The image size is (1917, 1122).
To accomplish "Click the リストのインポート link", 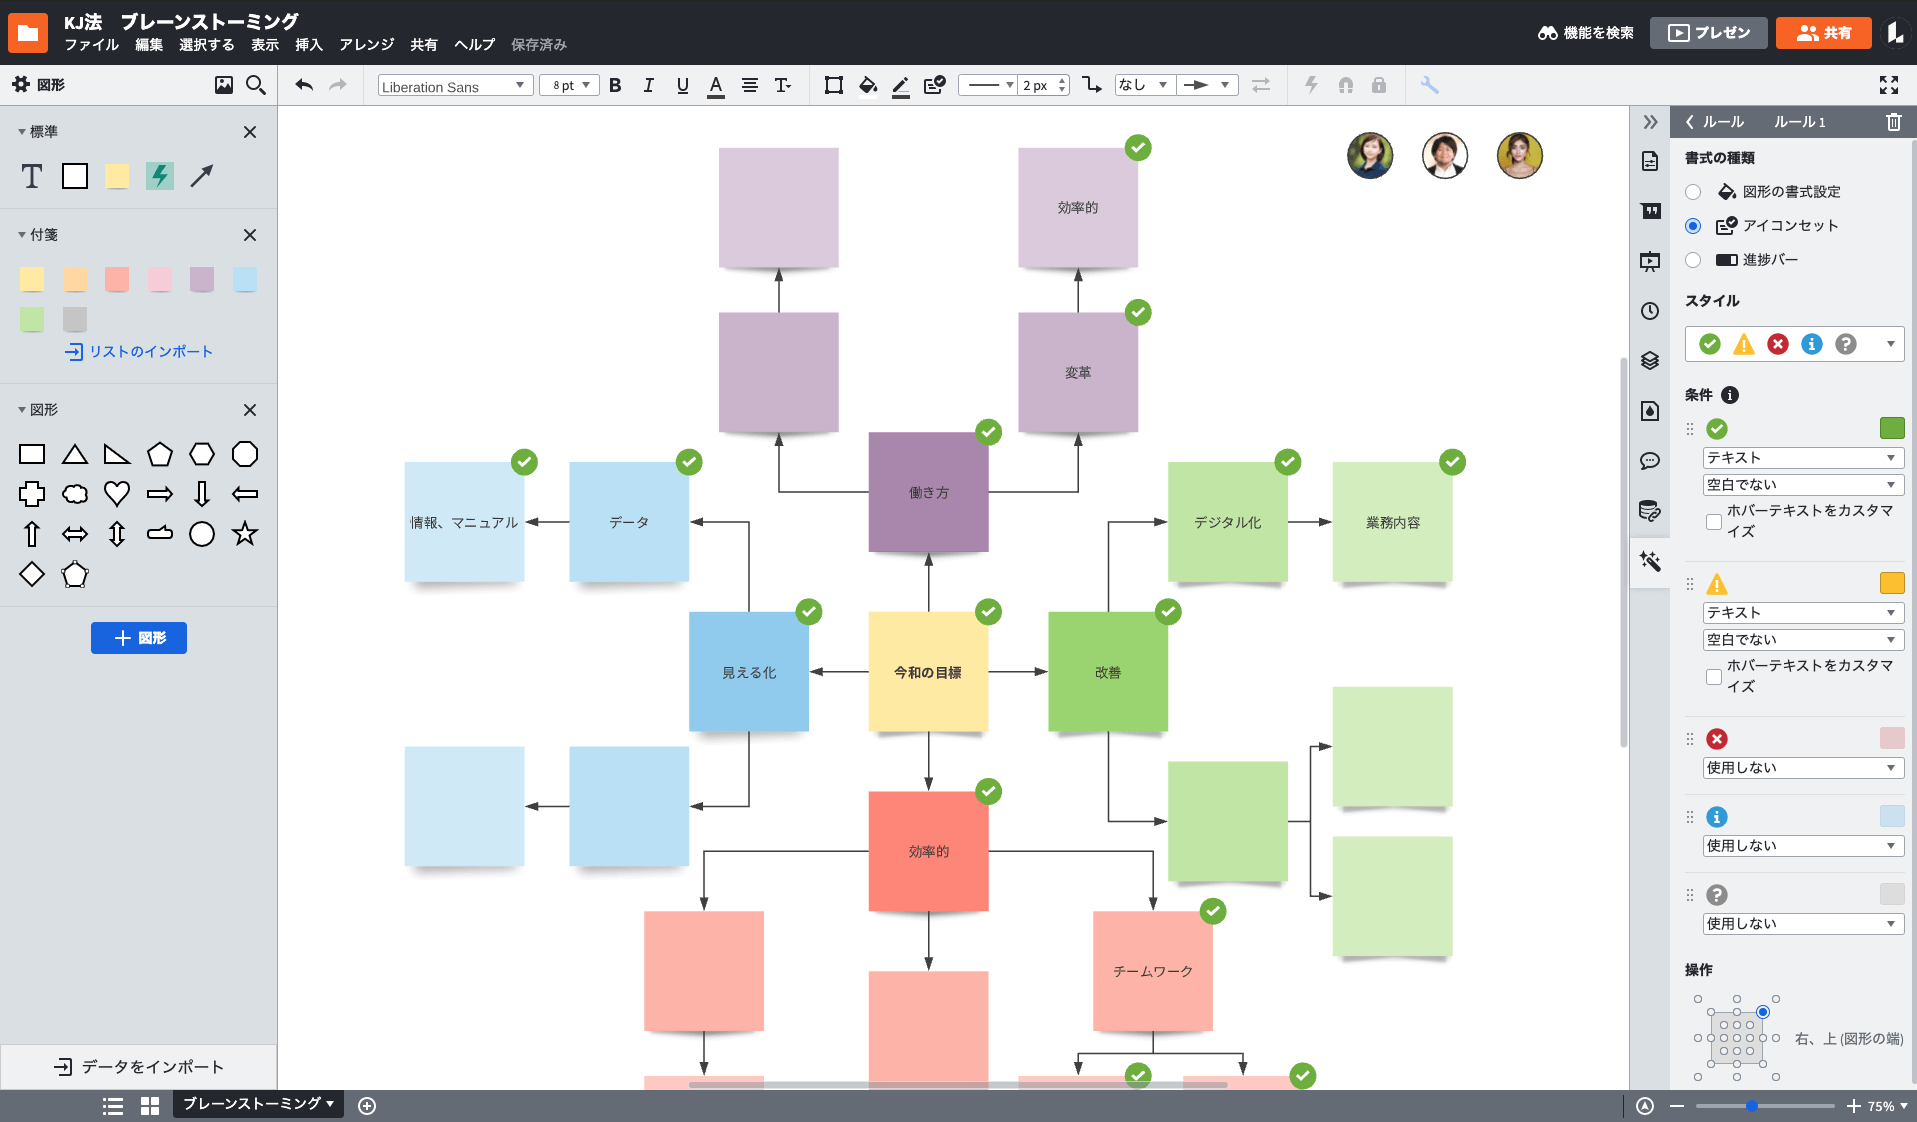I will (139, 352).
